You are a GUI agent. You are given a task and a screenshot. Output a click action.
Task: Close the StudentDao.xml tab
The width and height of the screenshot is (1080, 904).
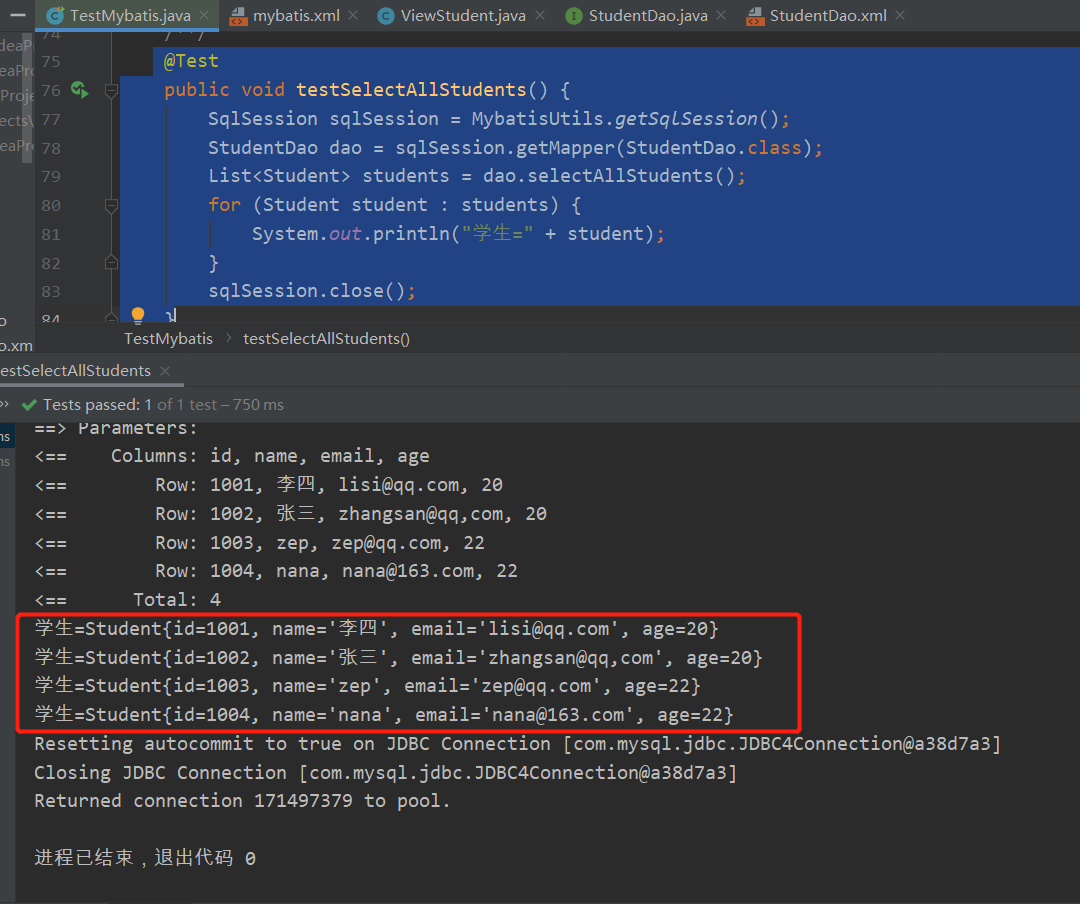point(900,15)
